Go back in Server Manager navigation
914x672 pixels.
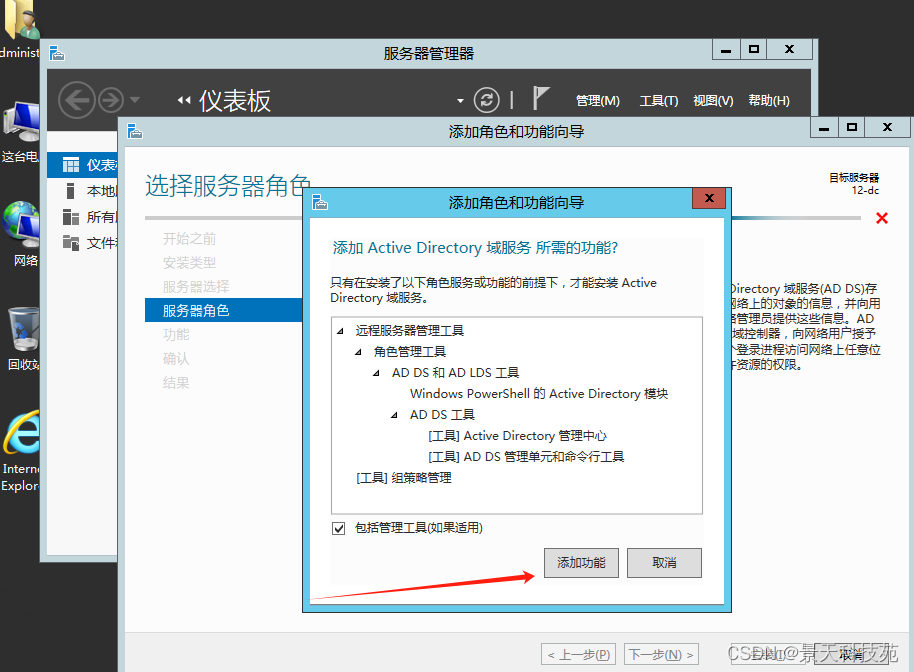(x=77, y=100)
